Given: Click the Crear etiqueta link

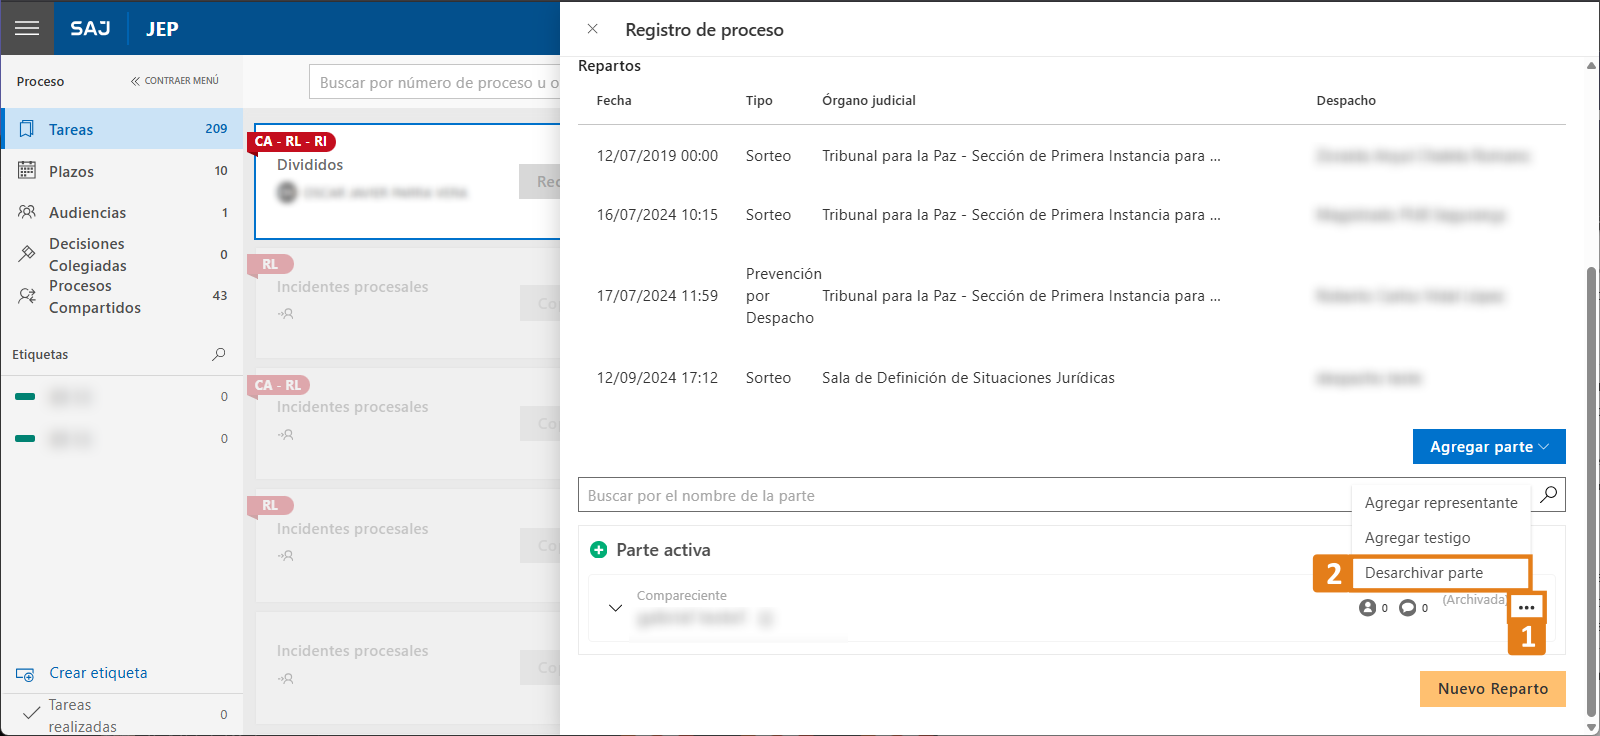Looking at the screenshot, I should click(98, 673).
